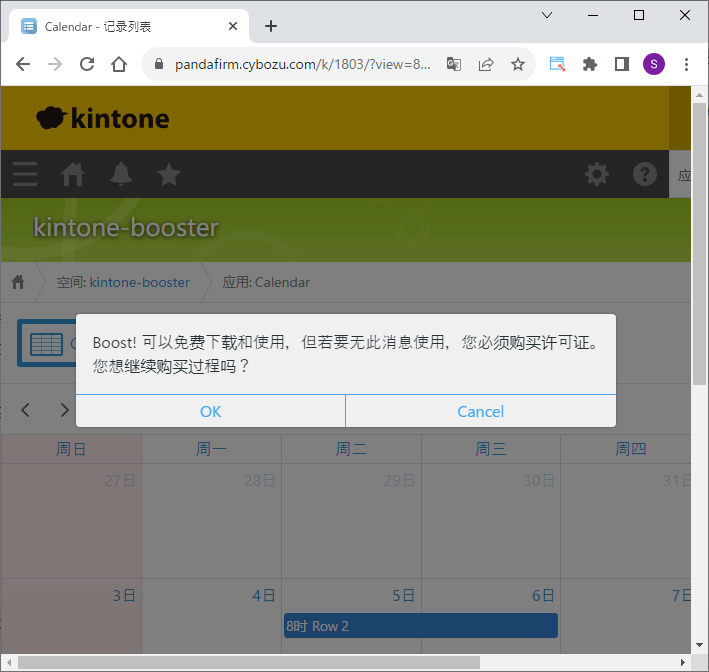Open the kintone hamburger menu

[25, 174]
